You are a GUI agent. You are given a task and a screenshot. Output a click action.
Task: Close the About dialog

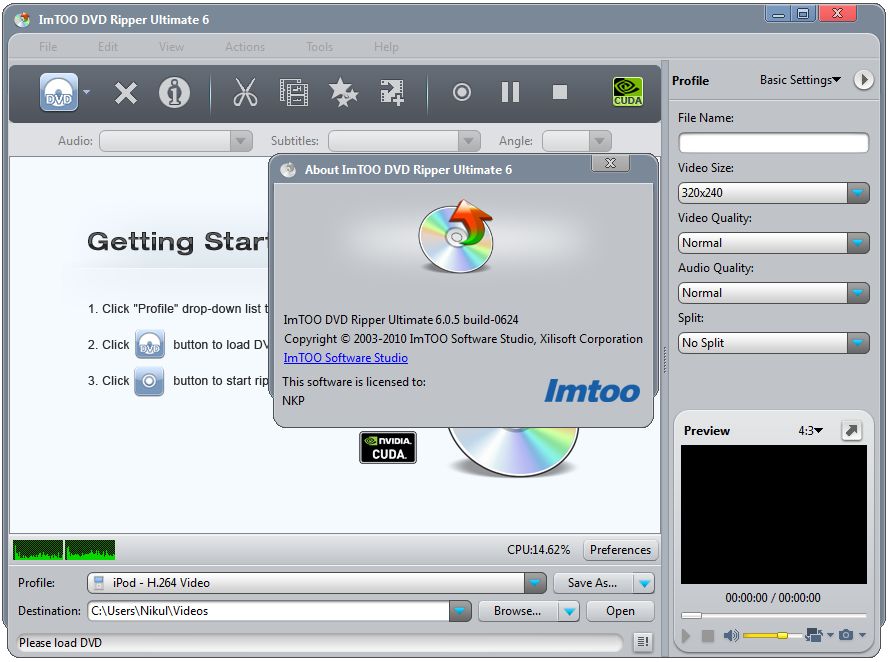pos(610,163)
